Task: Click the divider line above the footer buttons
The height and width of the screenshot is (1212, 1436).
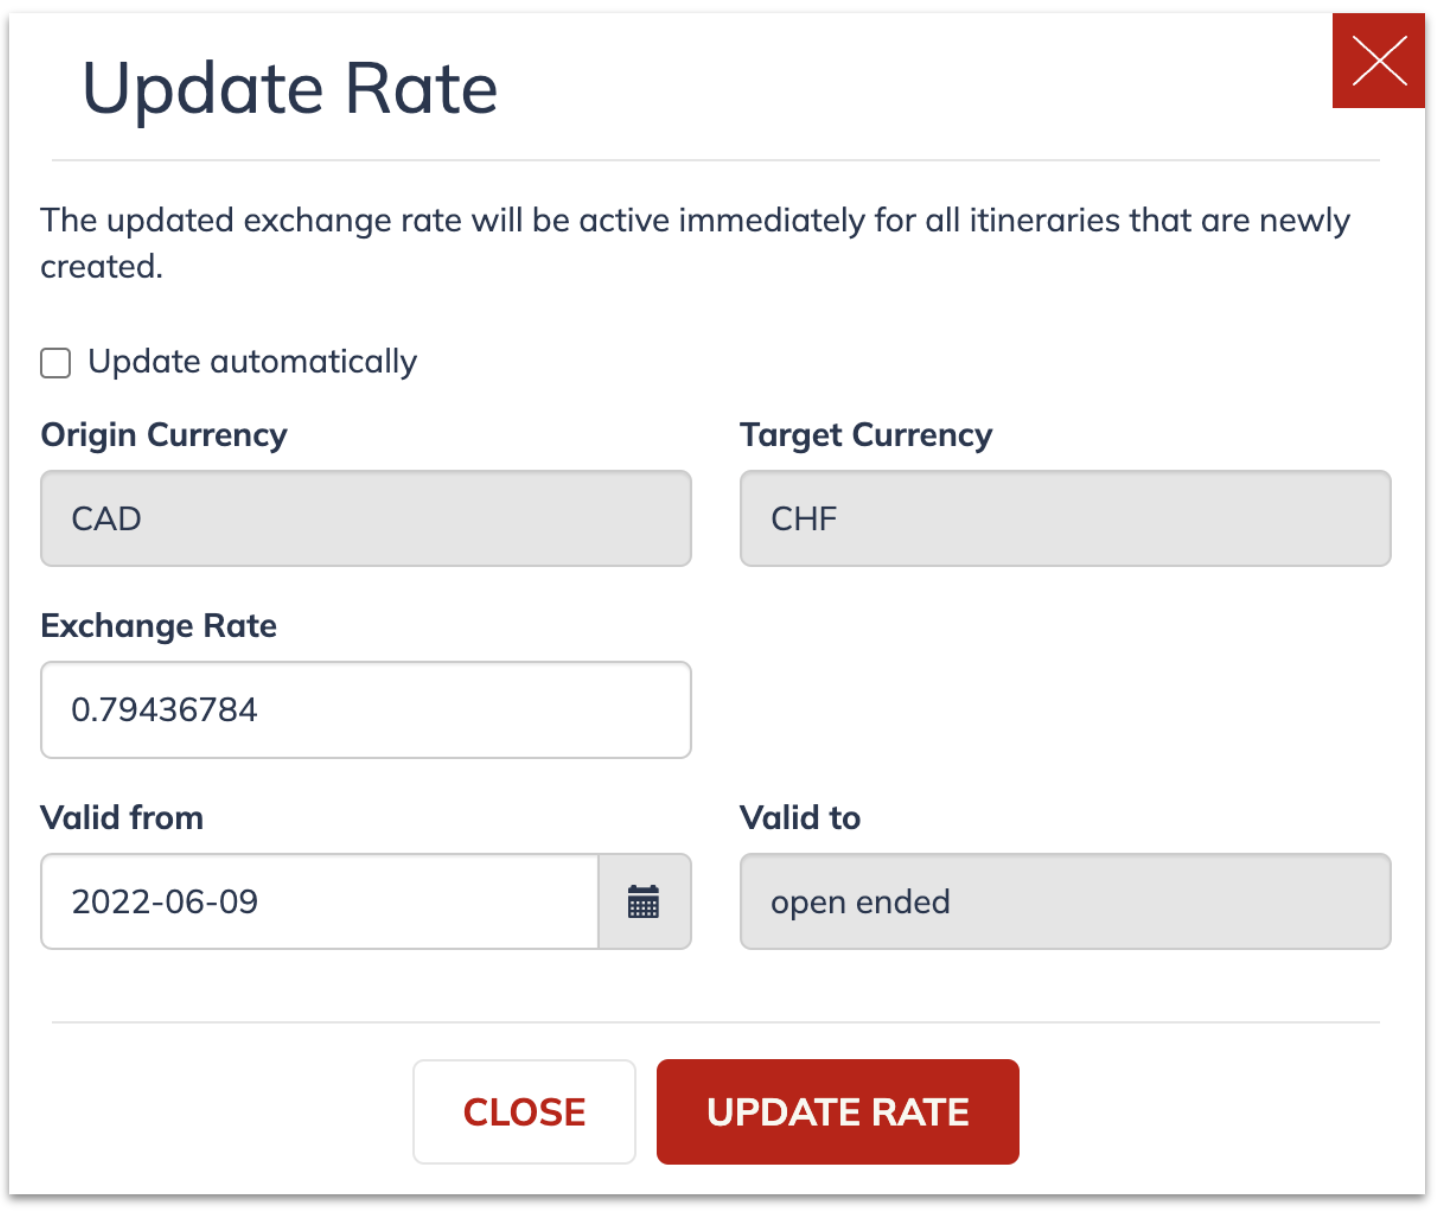Action: 716,1022
